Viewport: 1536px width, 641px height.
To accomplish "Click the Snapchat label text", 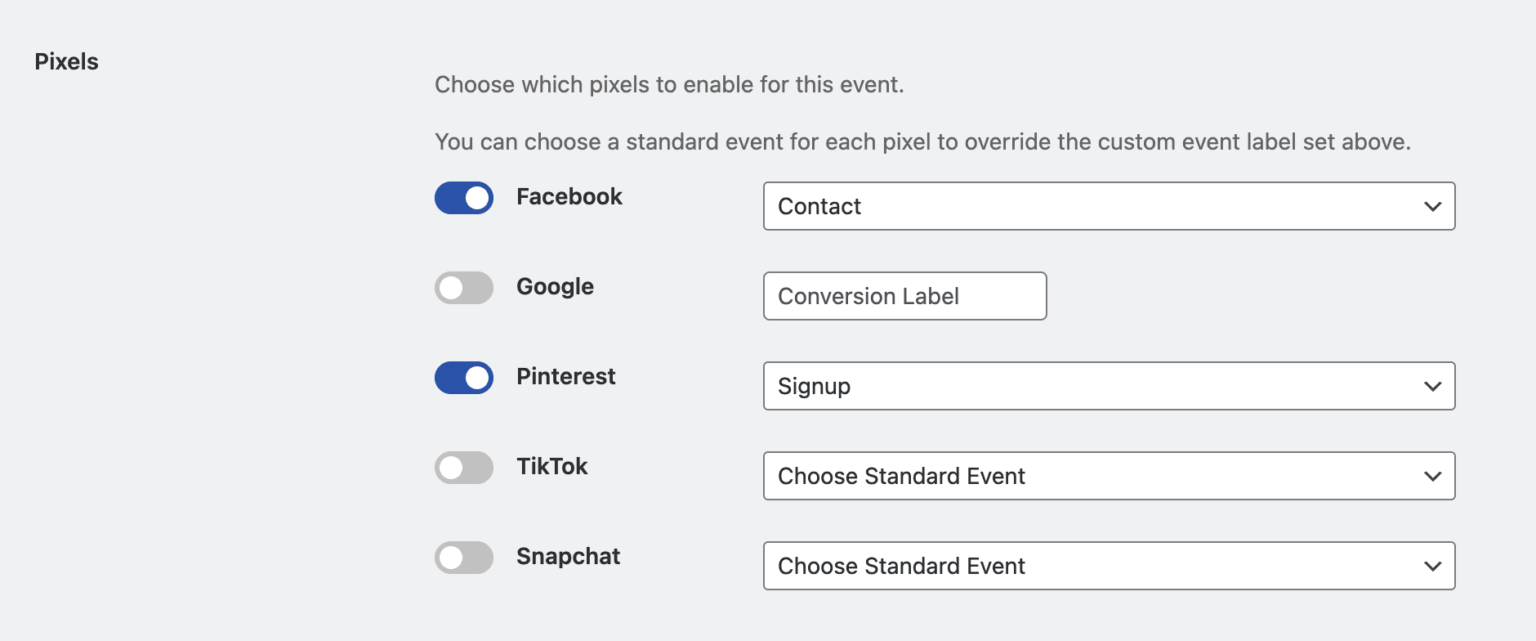I will click(568, 557).
